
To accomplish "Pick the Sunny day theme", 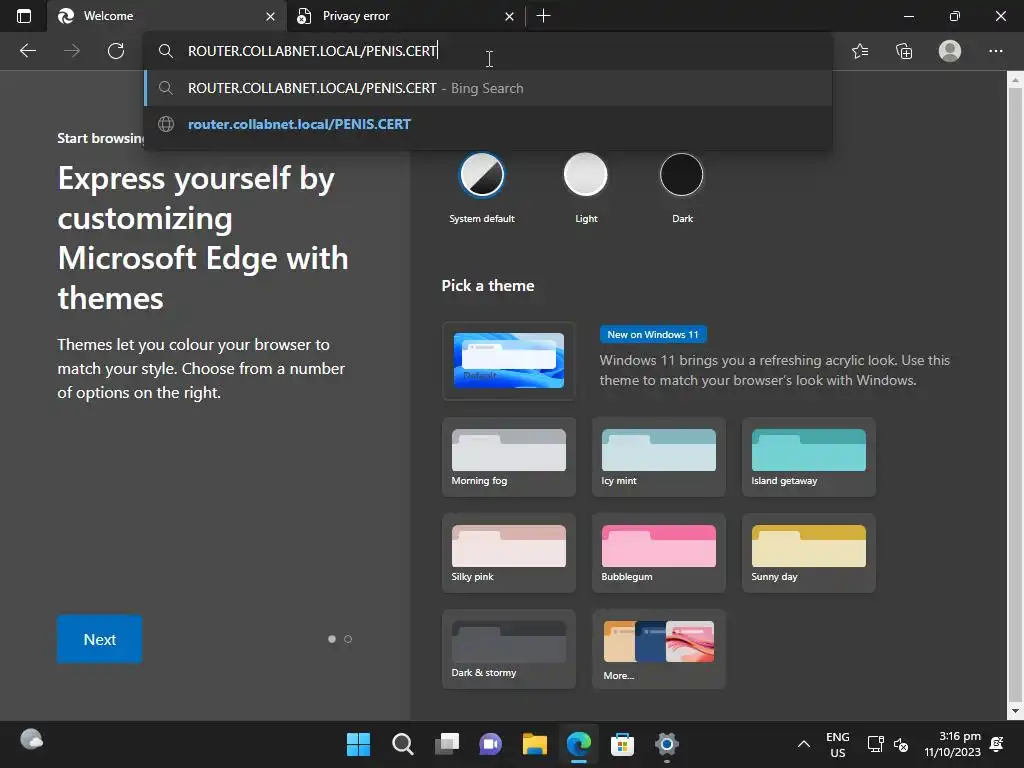I will click(808, 553).
